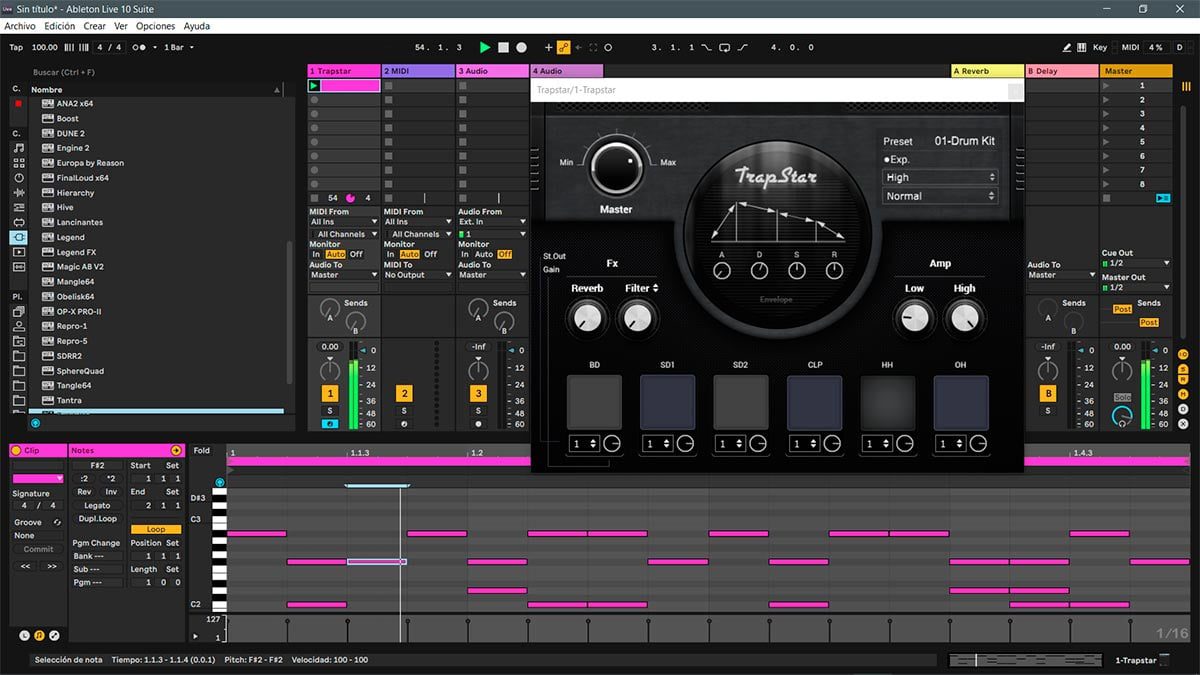The width and height of the screenshot is (1200, 675).
Task: Toggle Fold in the MIDI note editor
Action: 202,451
